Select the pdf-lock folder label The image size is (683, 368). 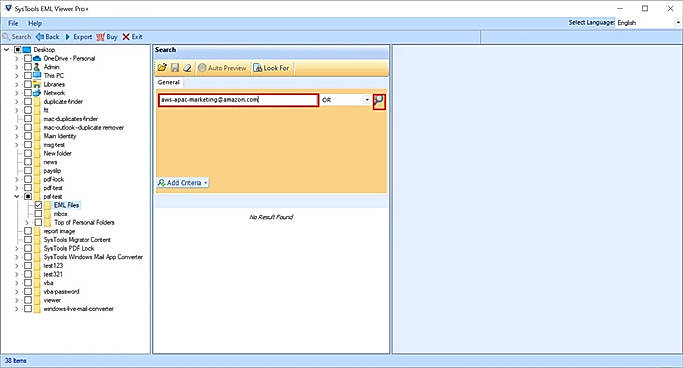click(54, 179)
